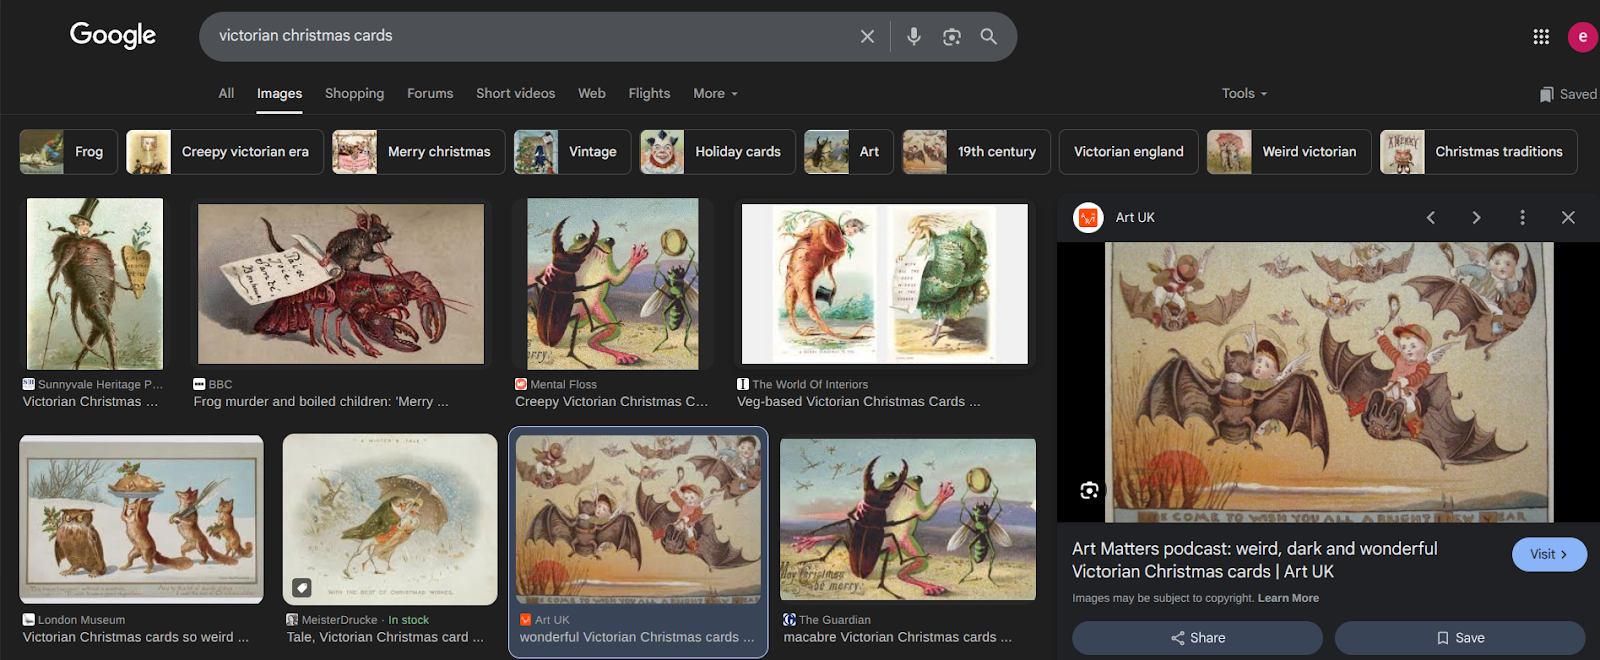
Task: Open the Sunnyvale Heritage carrot man thumbnail
Action: click(95, 284)
